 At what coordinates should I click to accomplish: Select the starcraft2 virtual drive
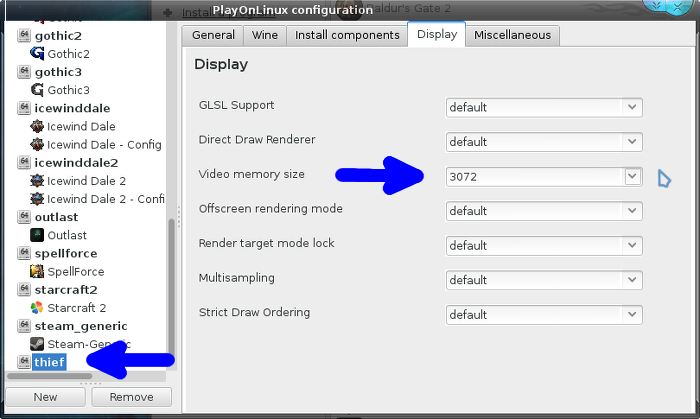(x=66, y=290)
